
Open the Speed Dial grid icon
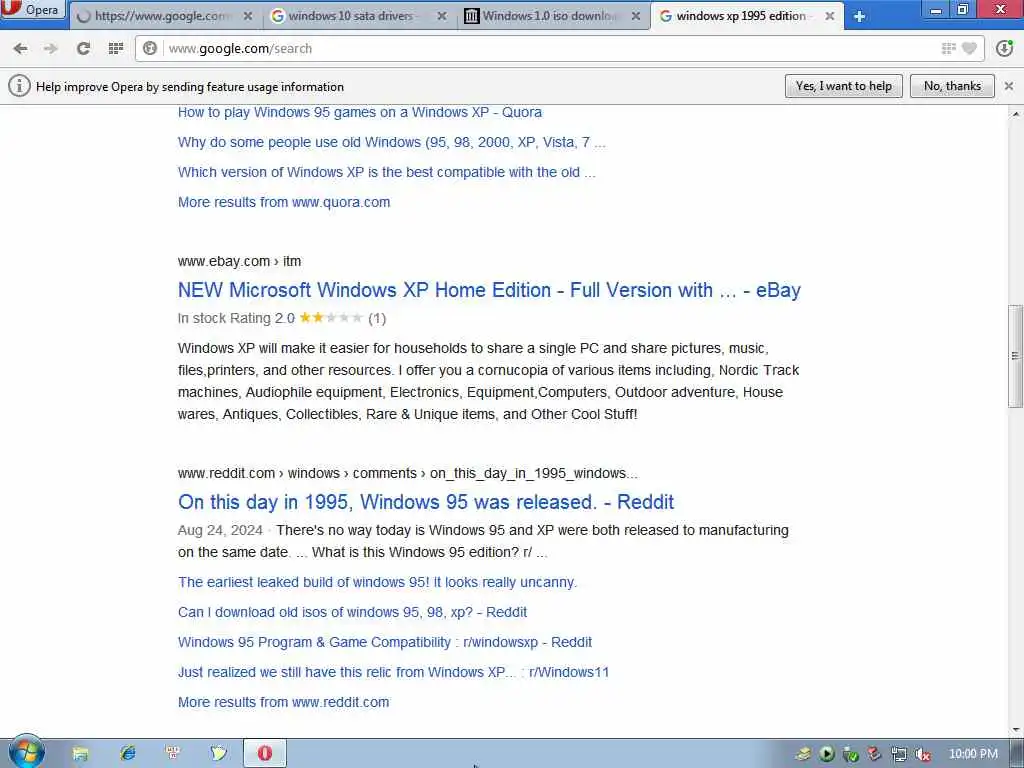pos(116,48)
